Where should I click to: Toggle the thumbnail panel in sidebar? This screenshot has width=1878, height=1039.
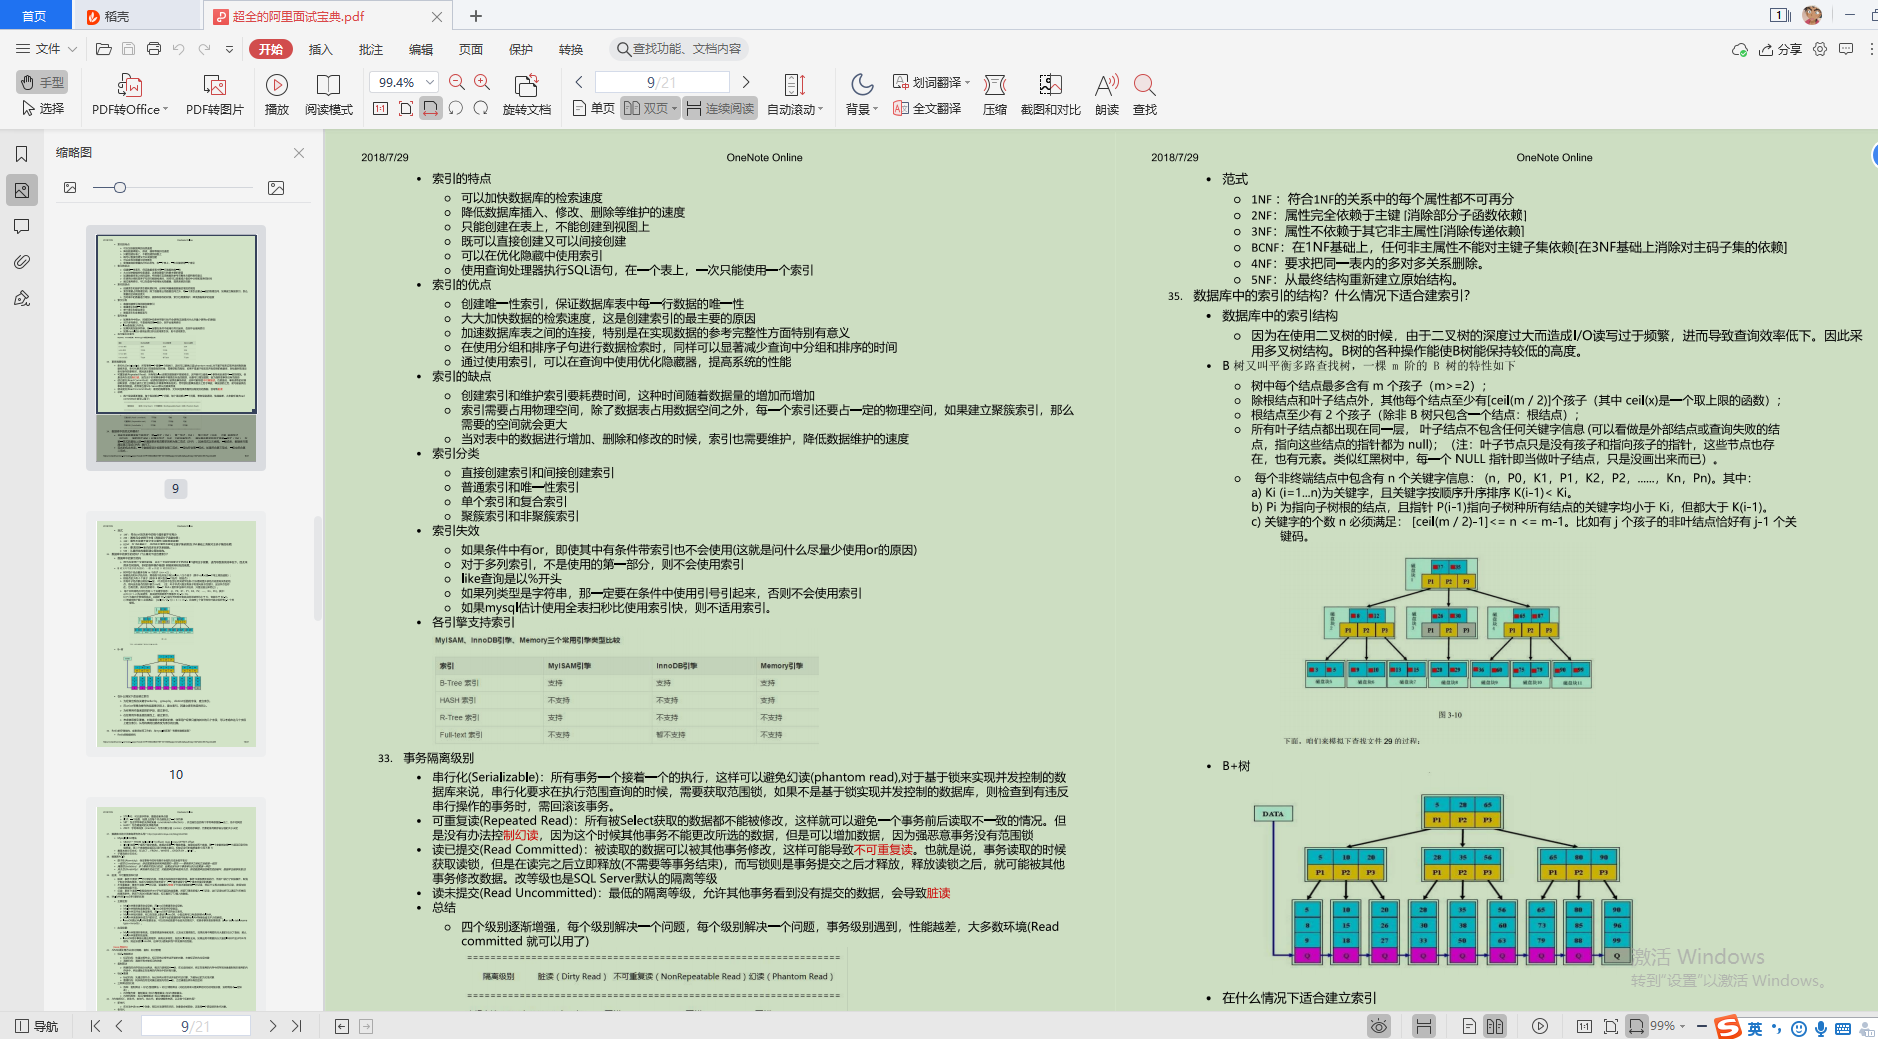(x=21, y=190)
